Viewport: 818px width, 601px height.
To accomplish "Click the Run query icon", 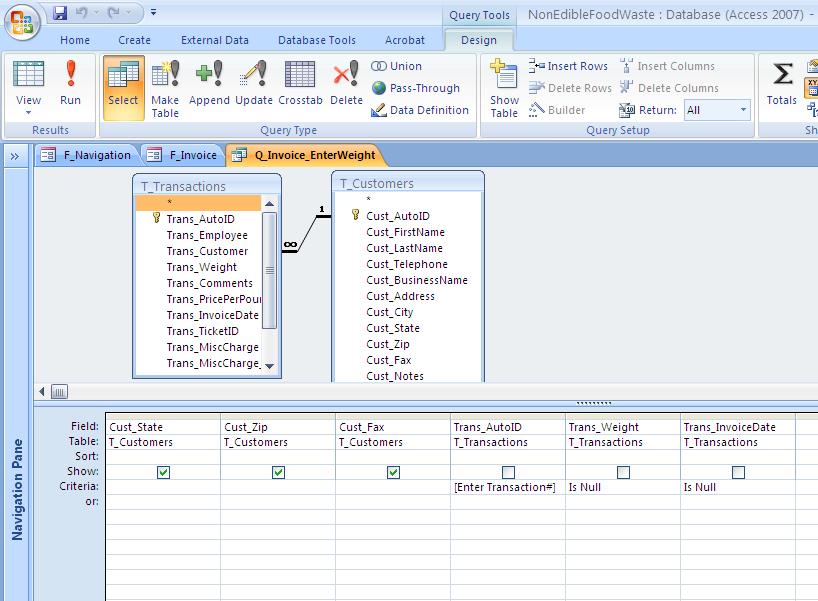I will (x=70, y=84).
